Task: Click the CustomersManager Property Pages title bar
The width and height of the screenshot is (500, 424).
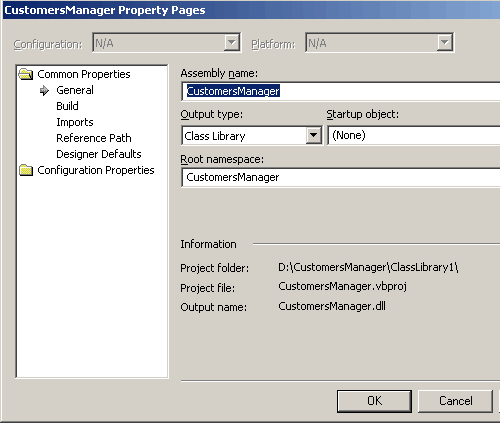Action: pyautogui.click(x=251, y=10)
